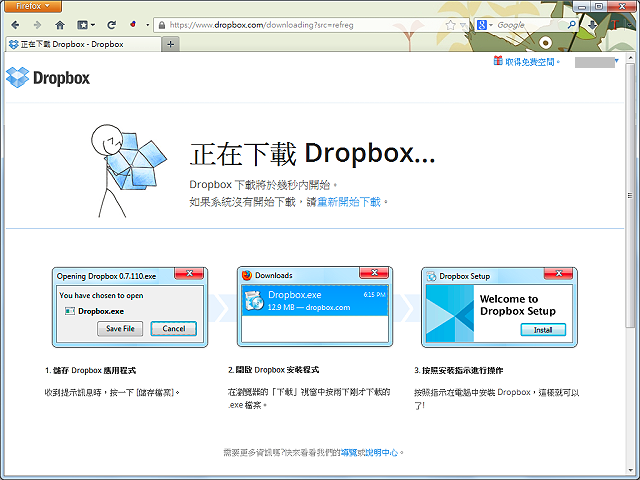The height and width of the screenshot is (480, 640).
Task: Open the Google search engine selector
Action: pyautogui.click(x=484, y=25)
